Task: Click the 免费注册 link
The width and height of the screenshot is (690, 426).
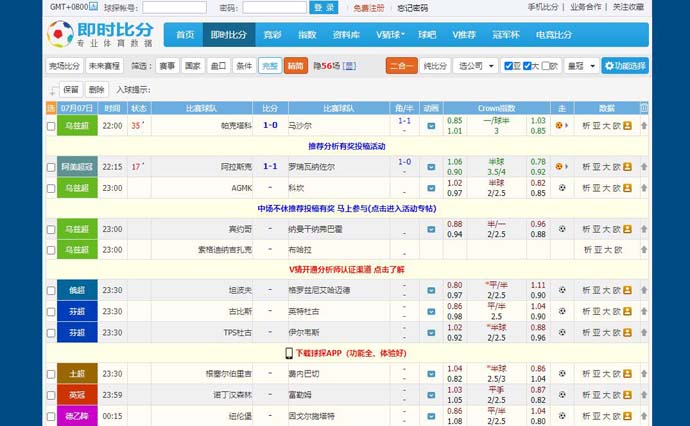Action: (369, 8)
